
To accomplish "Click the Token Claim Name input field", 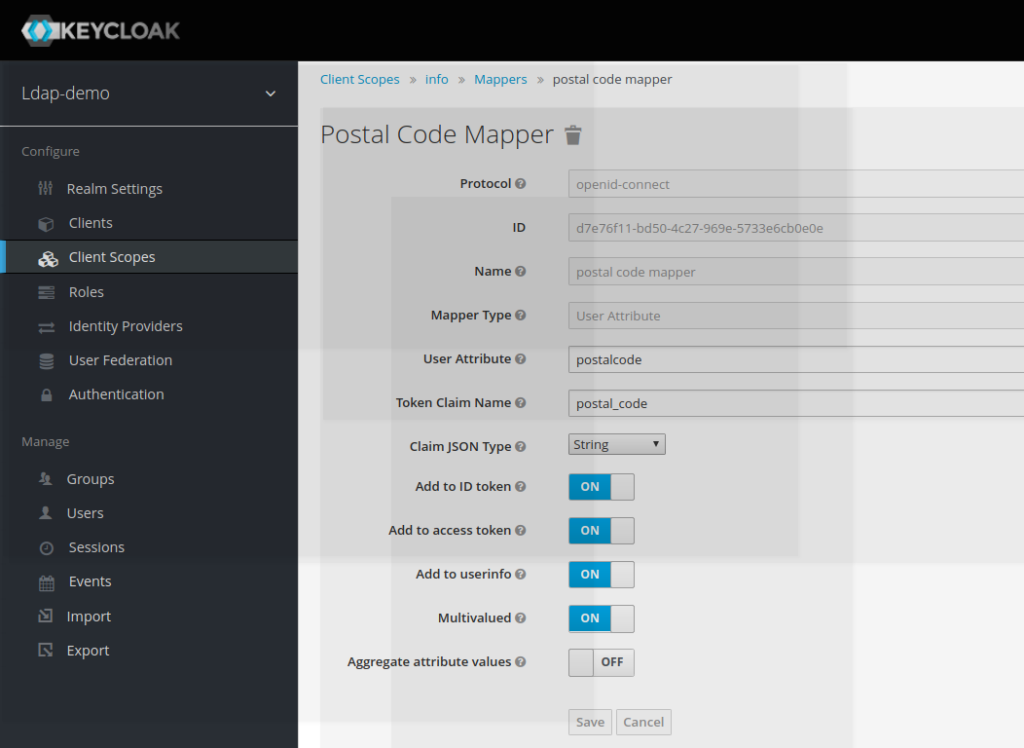I will tap(796, 403).
